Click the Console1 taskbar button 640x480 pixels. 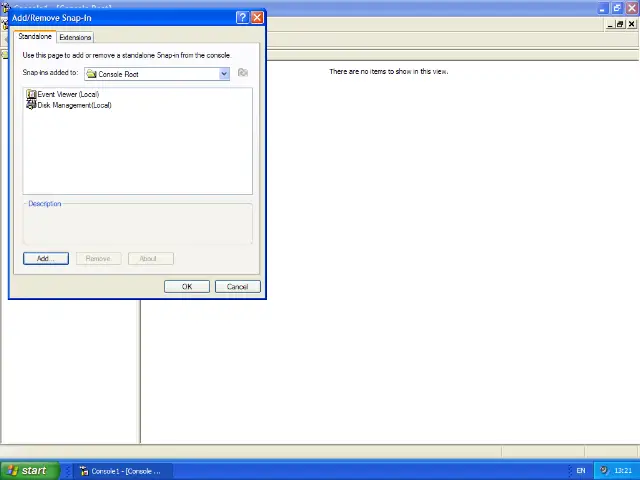[122, 470]
